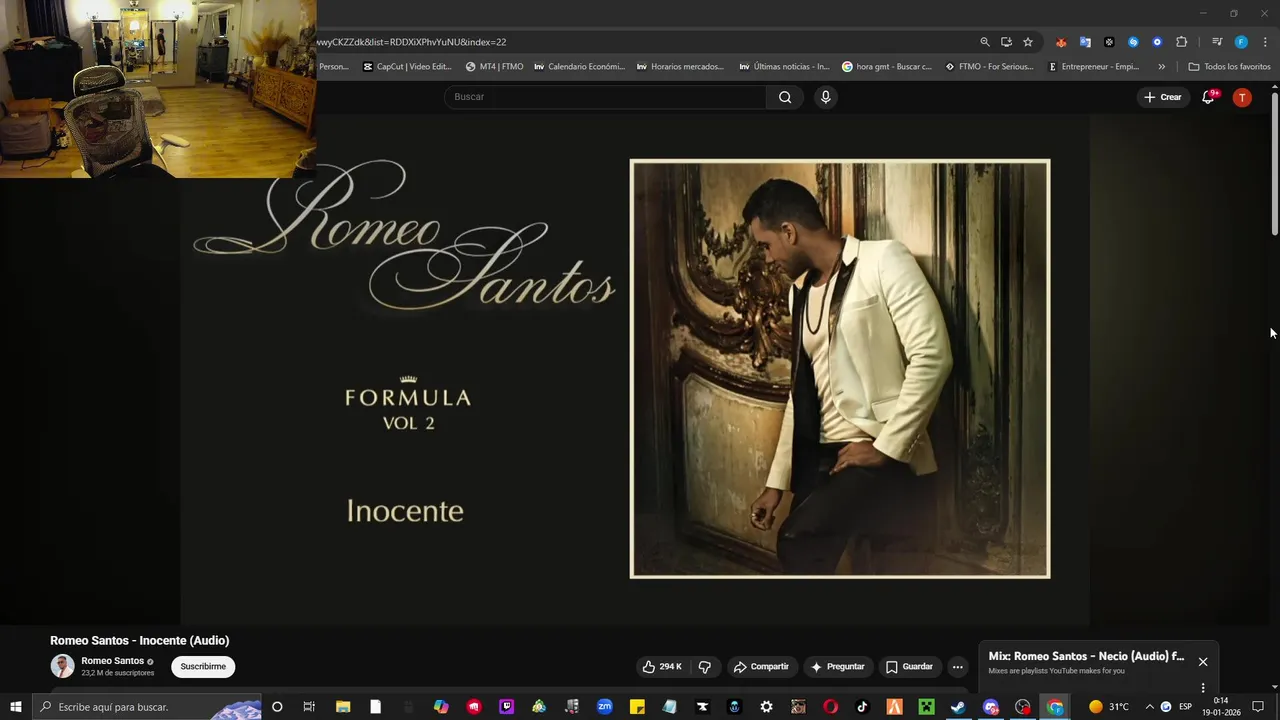Open the Chrome zoom magnifier icon
The image size is (1280, 720).
tap(985, 42)
